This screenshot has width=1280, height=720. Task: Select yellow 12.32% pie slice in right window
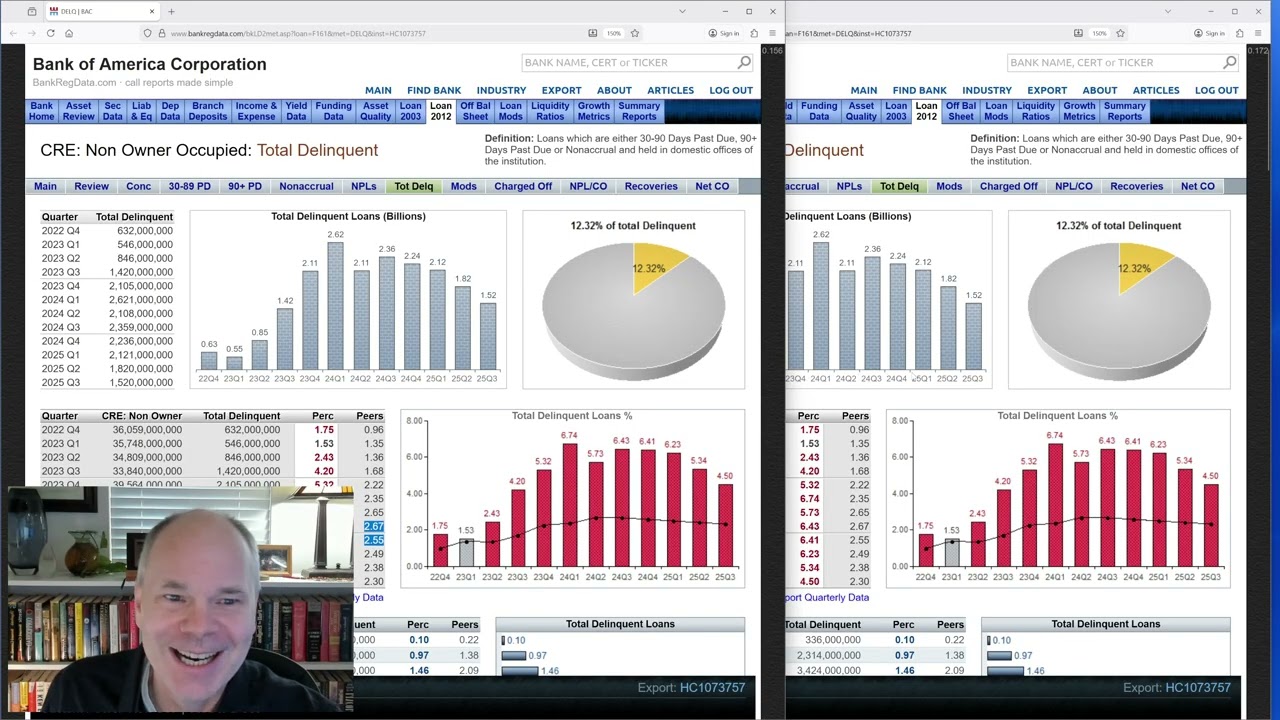pos(1141,265)
